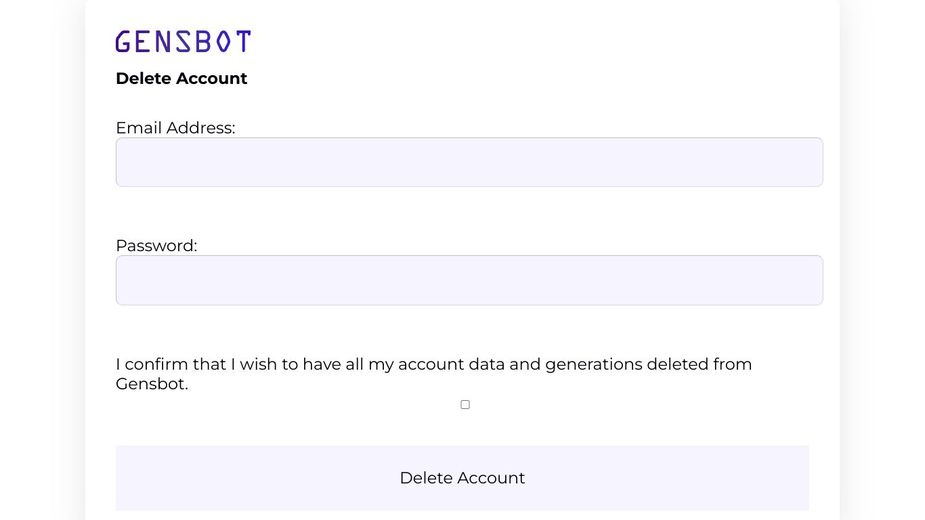Click the lavender Delete Account bar
The height and width of the screenshot is (520, 925).
462,478
